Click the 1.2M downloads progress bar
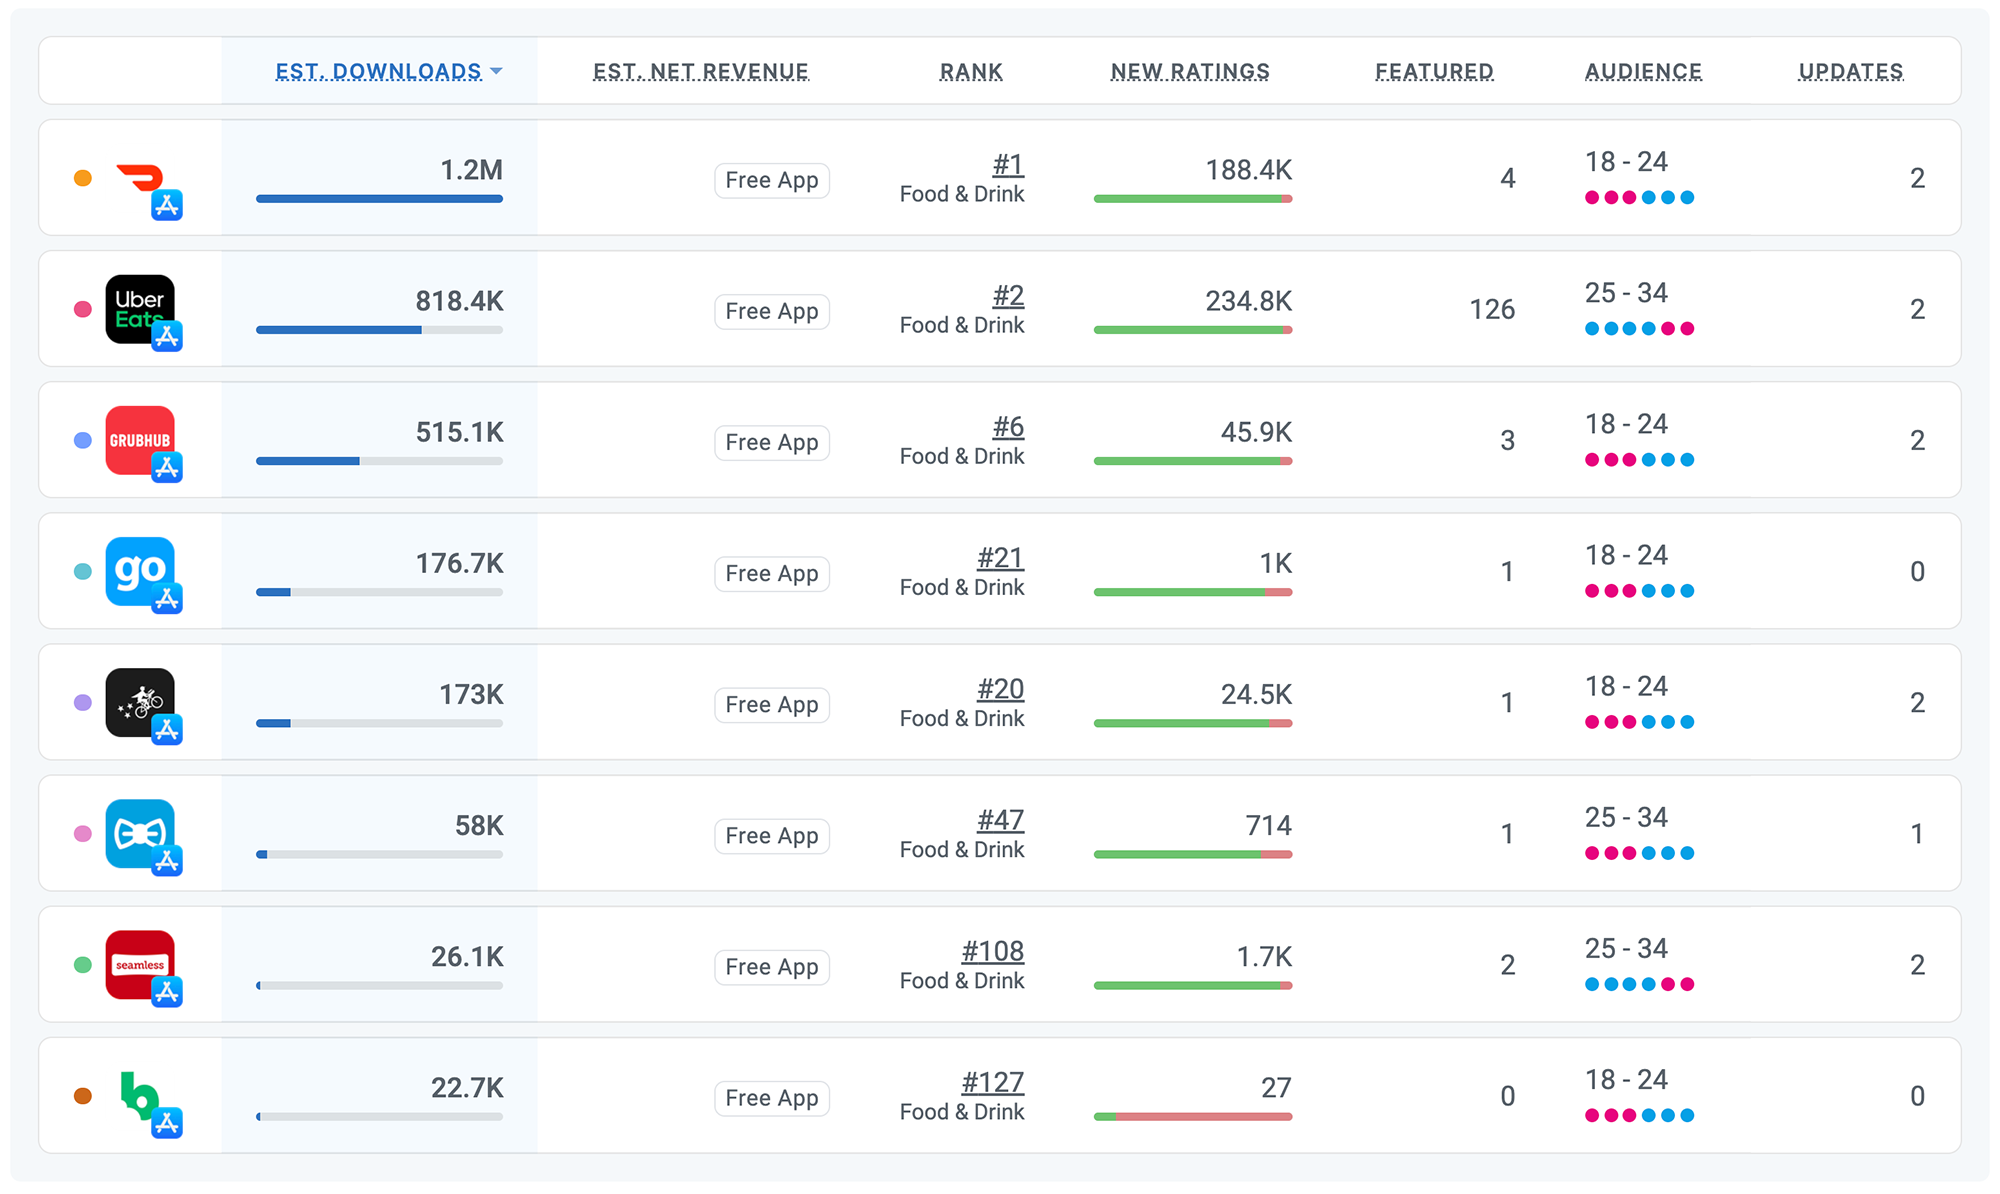Image resolution: width=2000 pixels, height=1194 pixels. coord(379,199)
